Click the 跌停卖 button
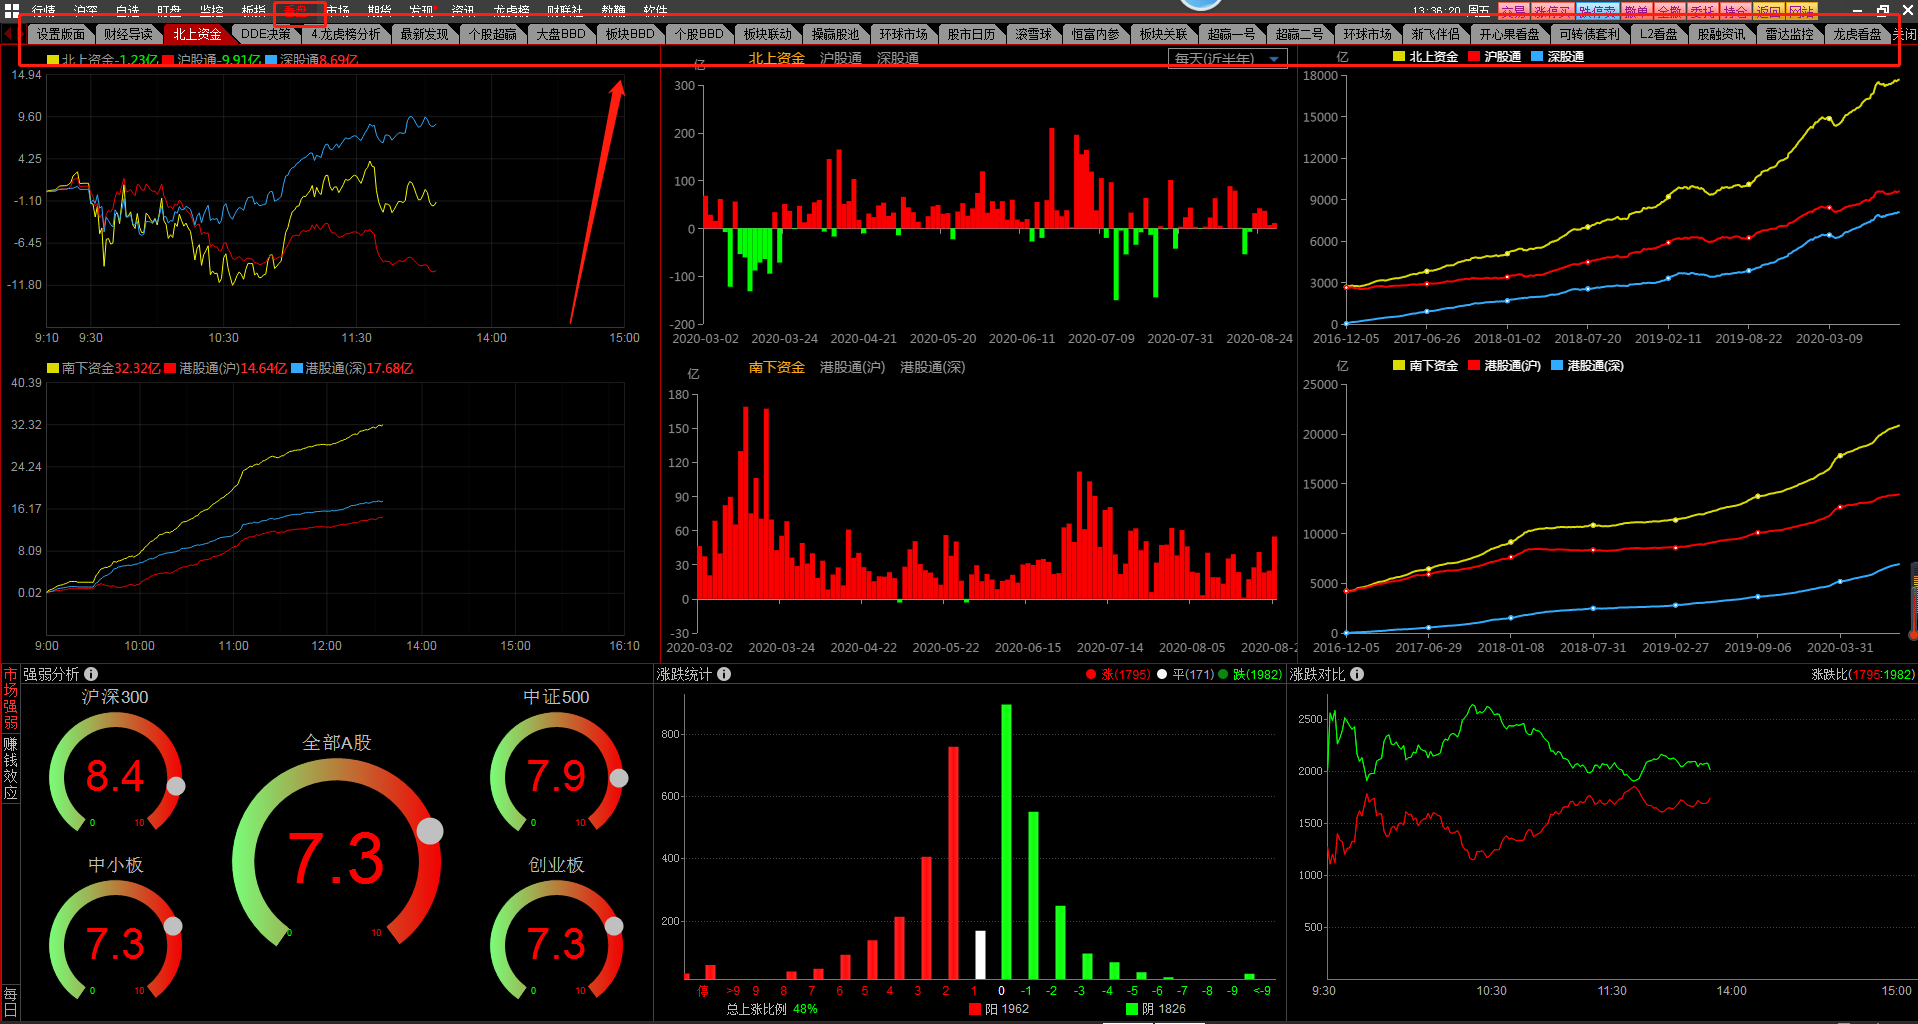Screen dimensions: 1918x1024 tap(1597, 11)
